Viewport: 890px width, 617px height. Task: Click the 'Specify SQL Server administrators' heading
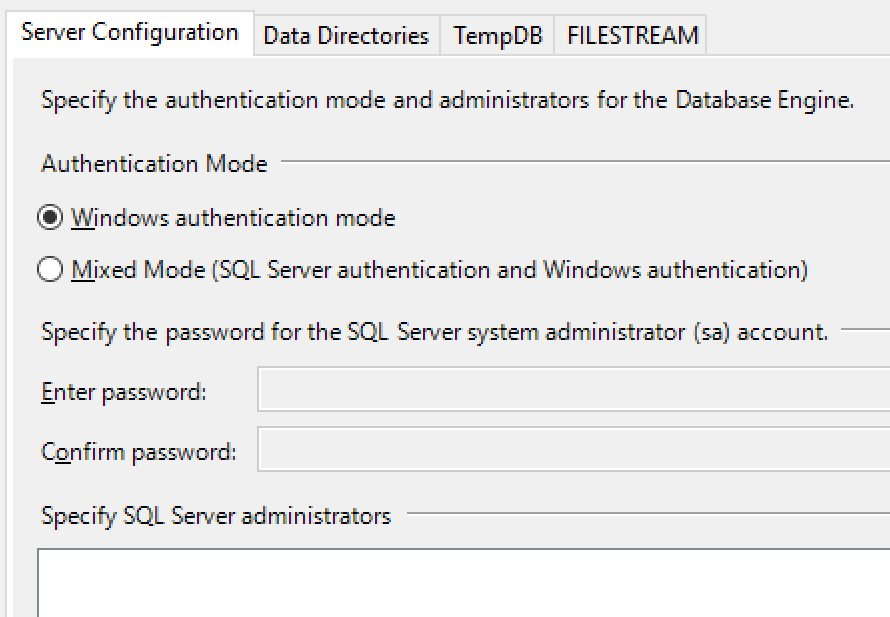point(216,516)
